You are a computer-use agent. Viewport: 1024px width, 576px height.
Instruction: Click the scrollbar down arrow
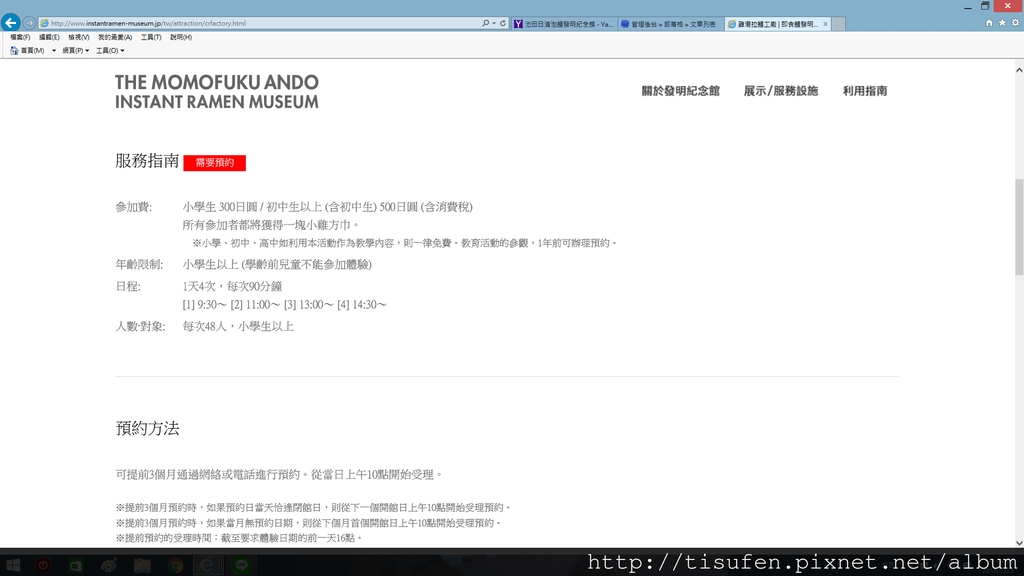point(1019,543)
